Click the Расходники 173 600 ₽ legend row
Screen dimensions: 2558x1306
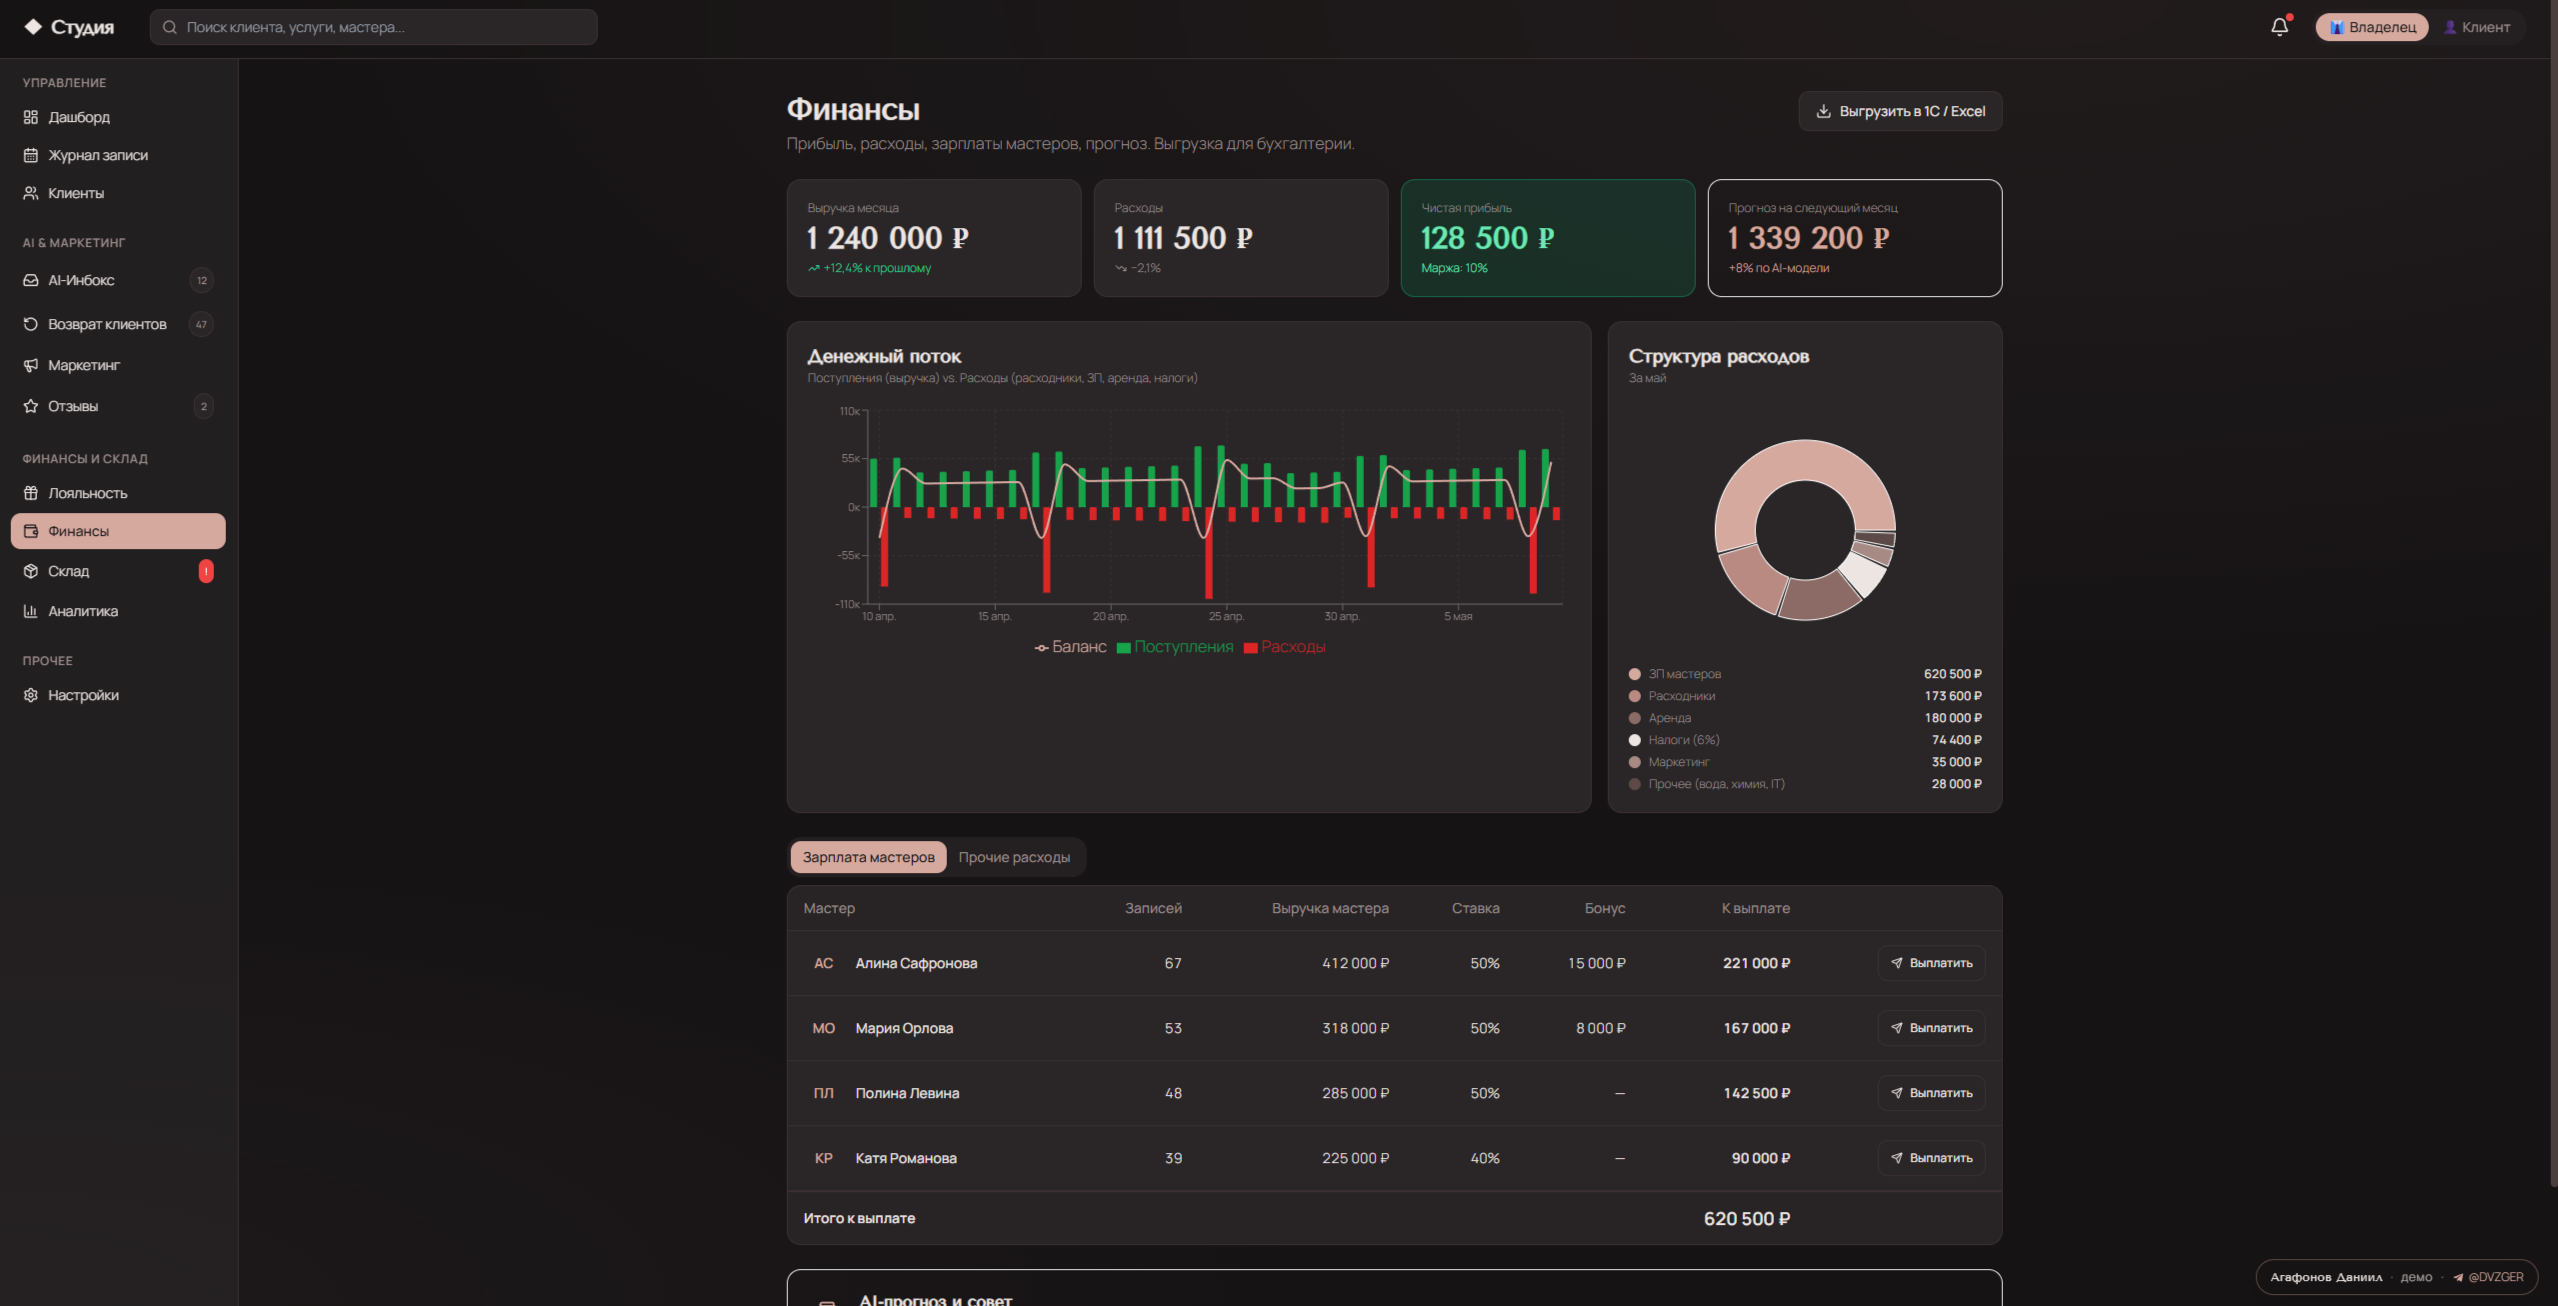pyautogui.click(x=1805, y=696)
